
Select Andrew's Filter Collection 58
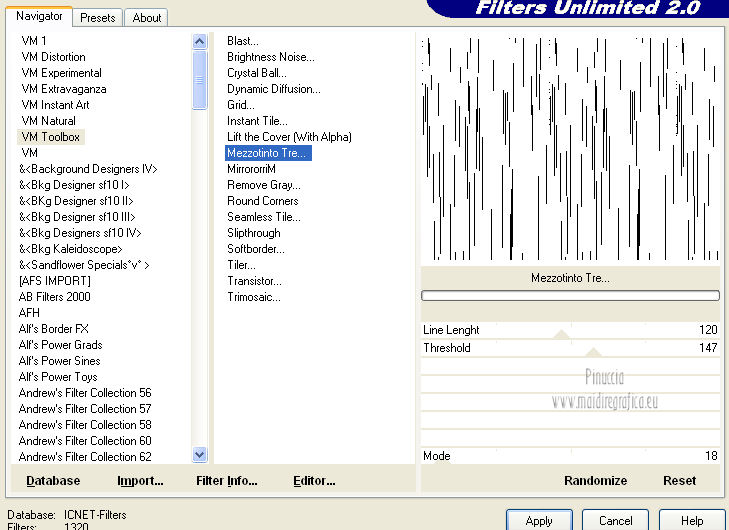coord(85,424)
